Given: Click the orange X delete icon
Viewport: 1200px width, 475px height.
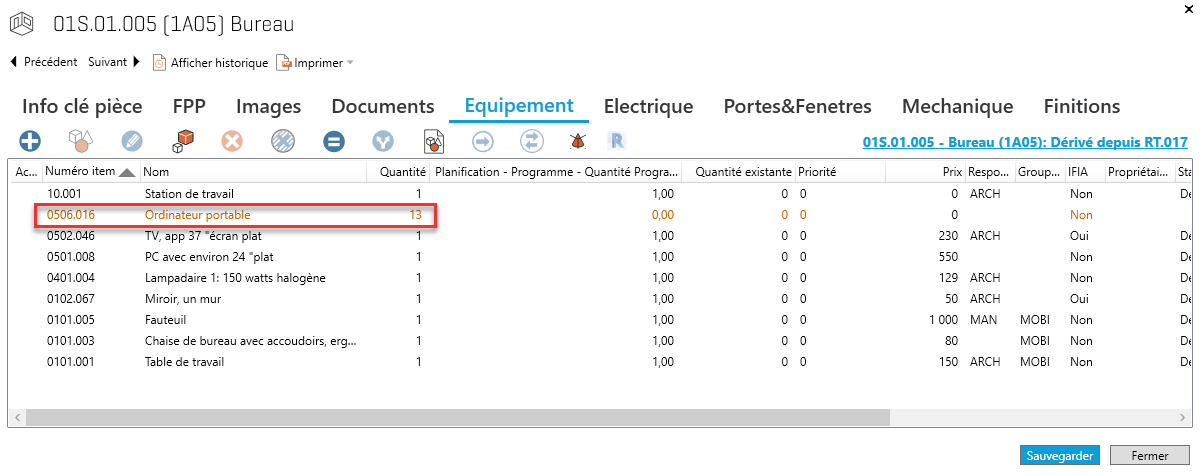Looking at the screenshot, I should 232,141.
